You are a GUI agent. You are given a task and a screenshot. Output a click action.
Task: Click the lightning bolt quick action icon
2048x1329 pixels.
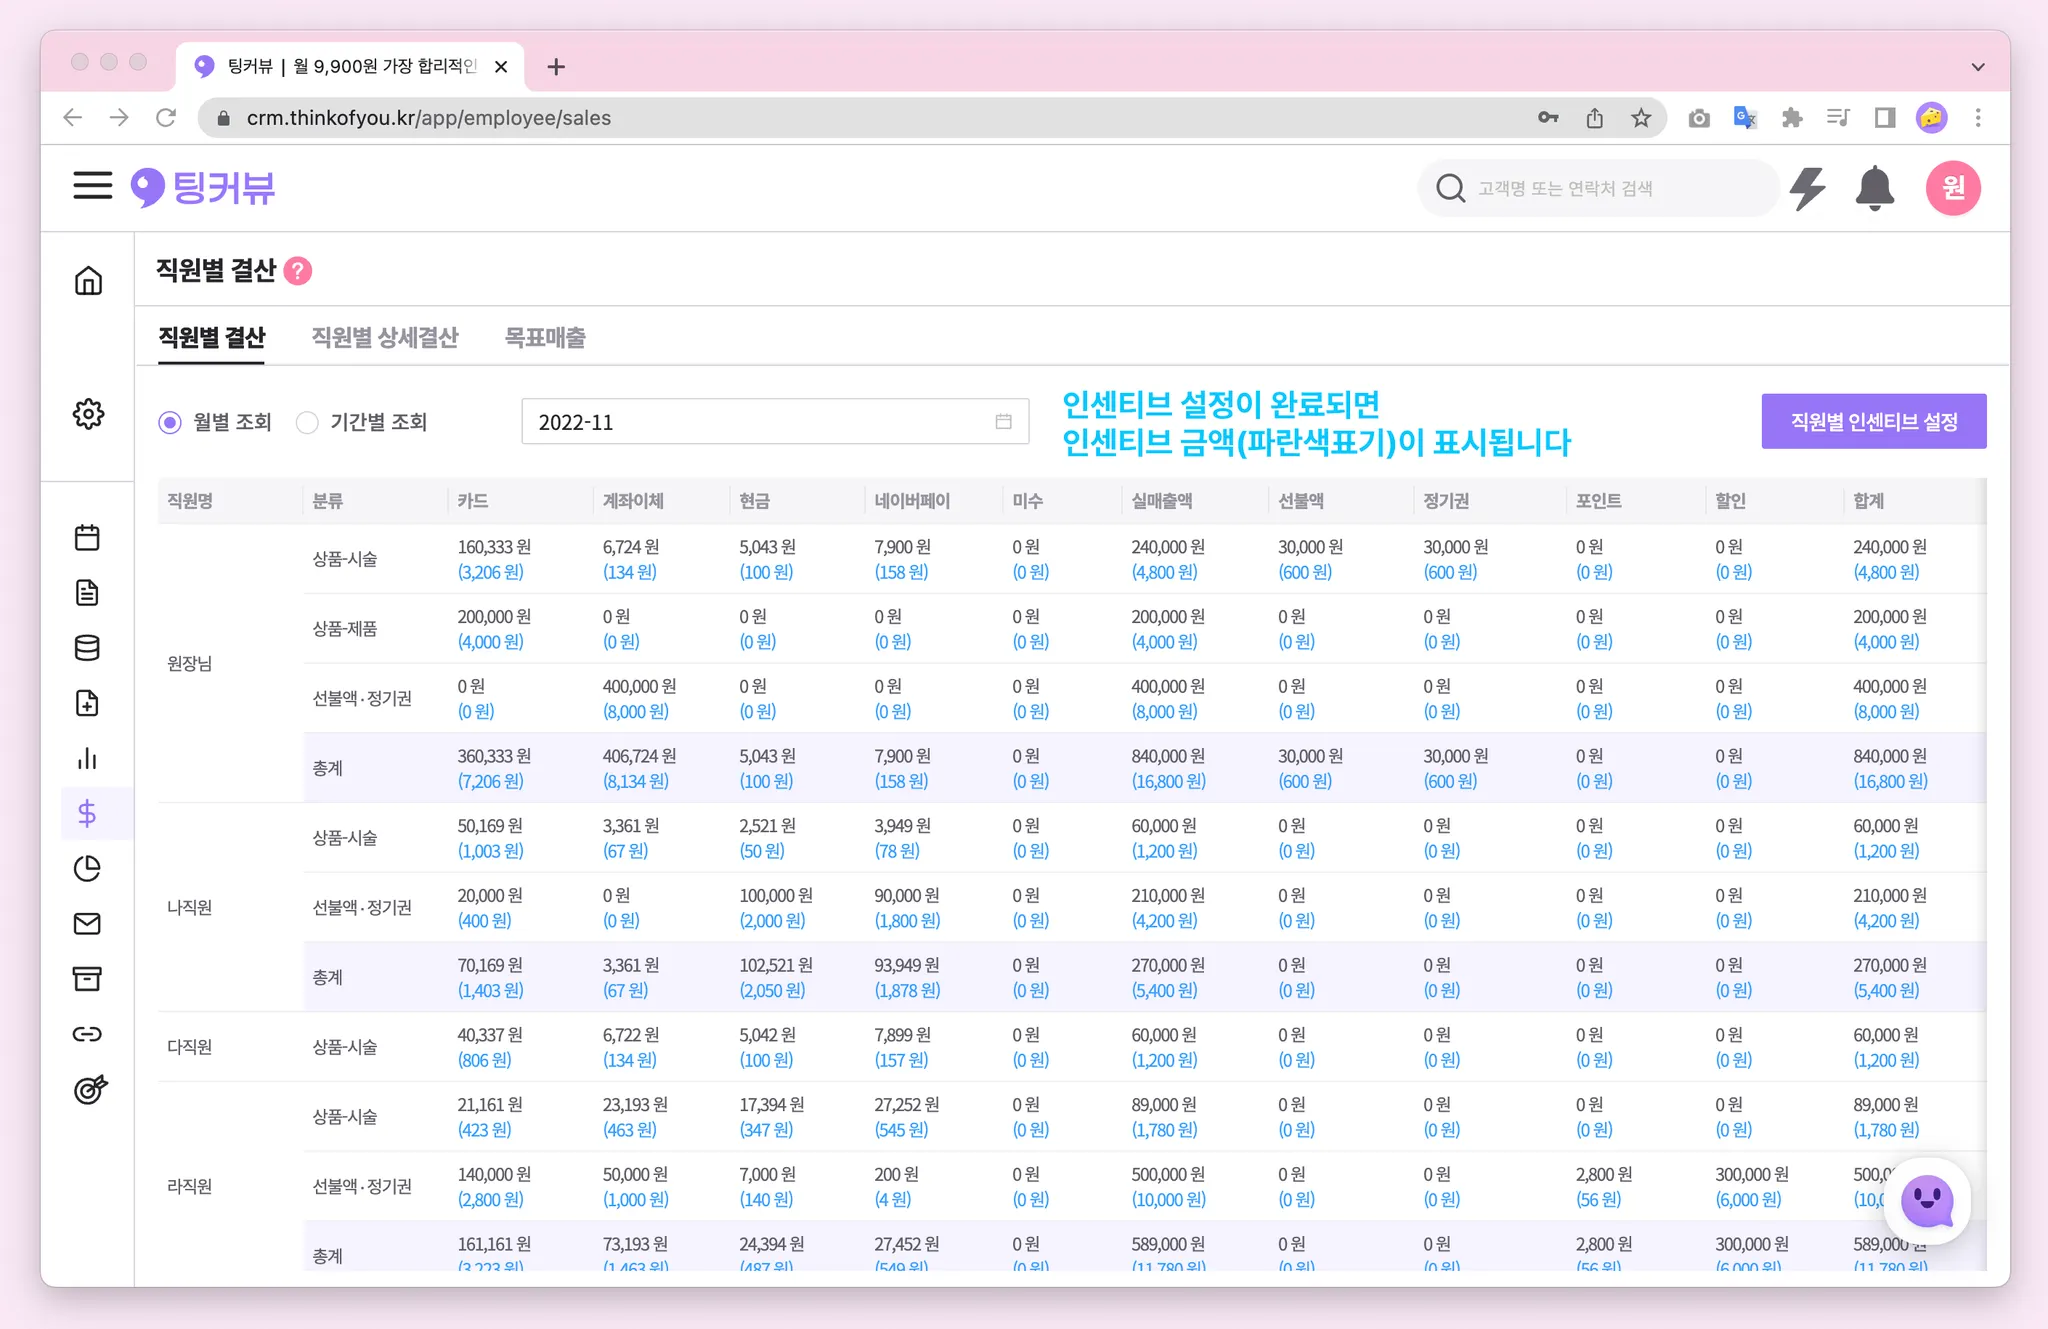(x=1807, y=188)
